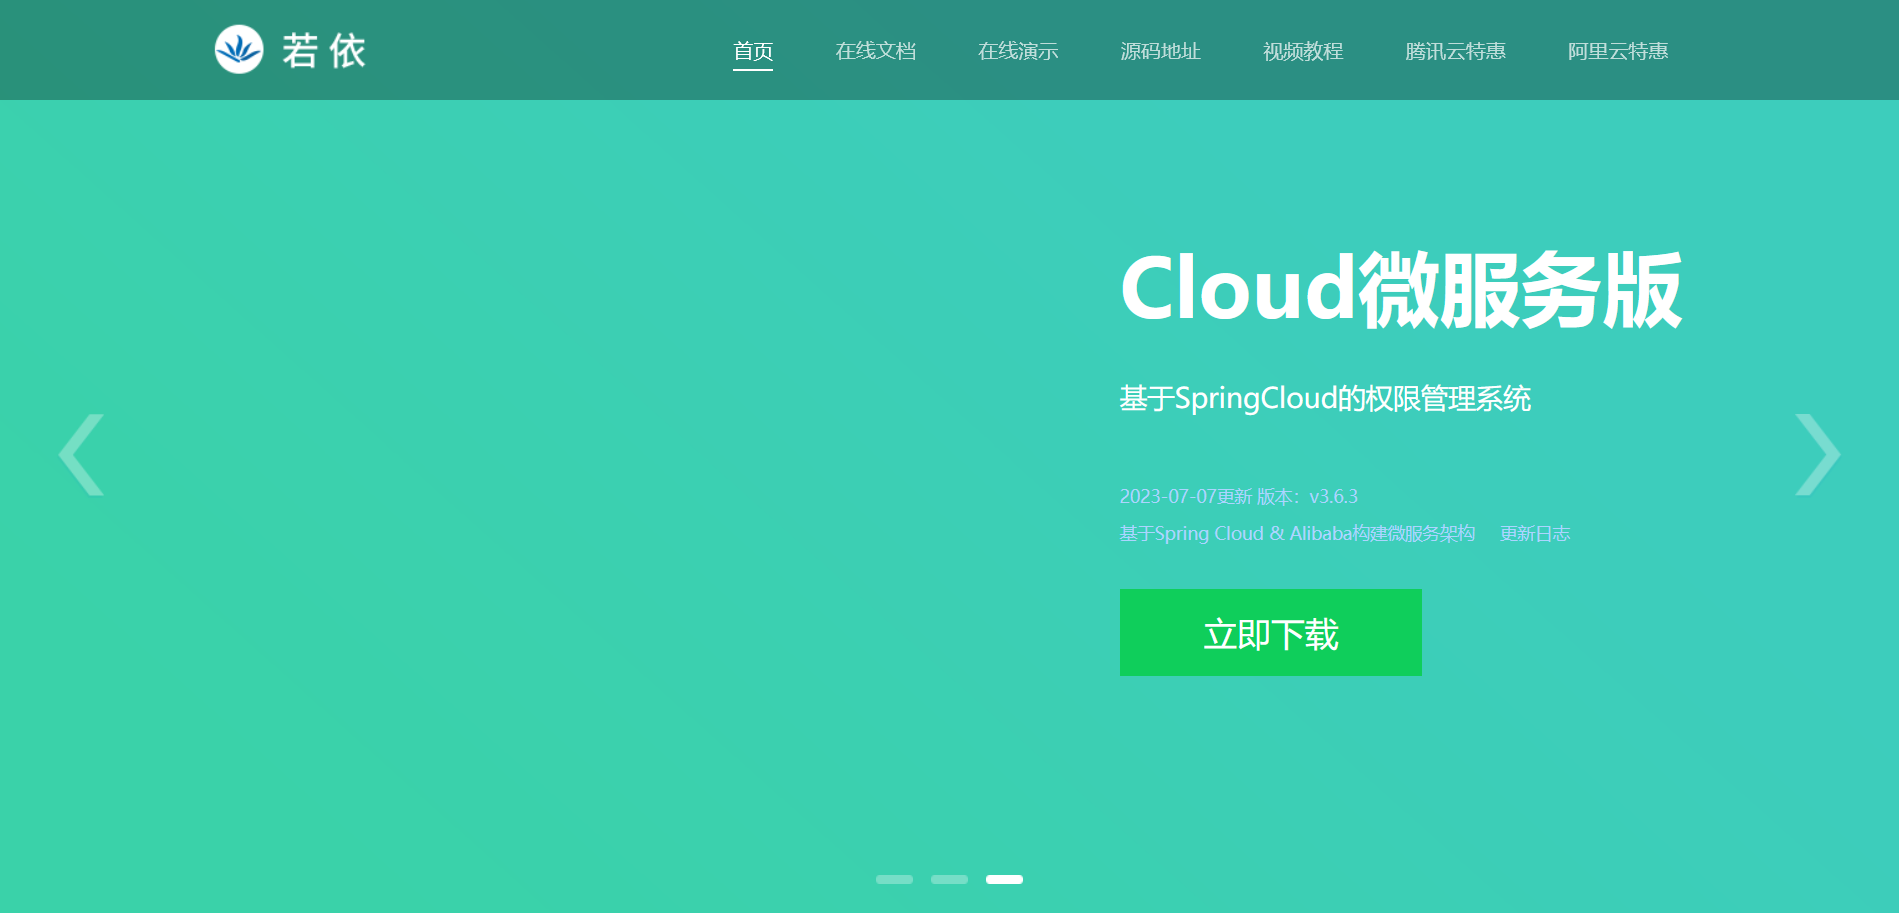Select the 源码地址 nav link
Image resolution: width=1899 pixels, height=913 pixels.
point(1160,51)
